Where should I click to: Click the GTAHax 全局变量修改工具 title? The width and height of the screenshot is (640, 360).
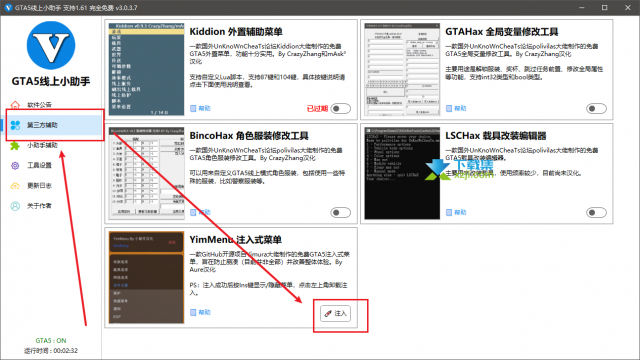click(x=502, y=32)
